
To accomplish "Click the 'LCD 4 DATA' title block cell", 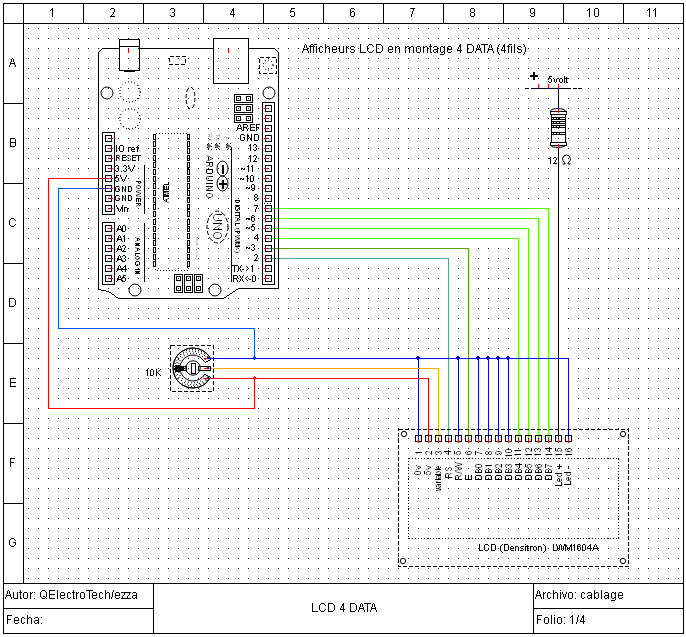I will [x=343, y=608].
